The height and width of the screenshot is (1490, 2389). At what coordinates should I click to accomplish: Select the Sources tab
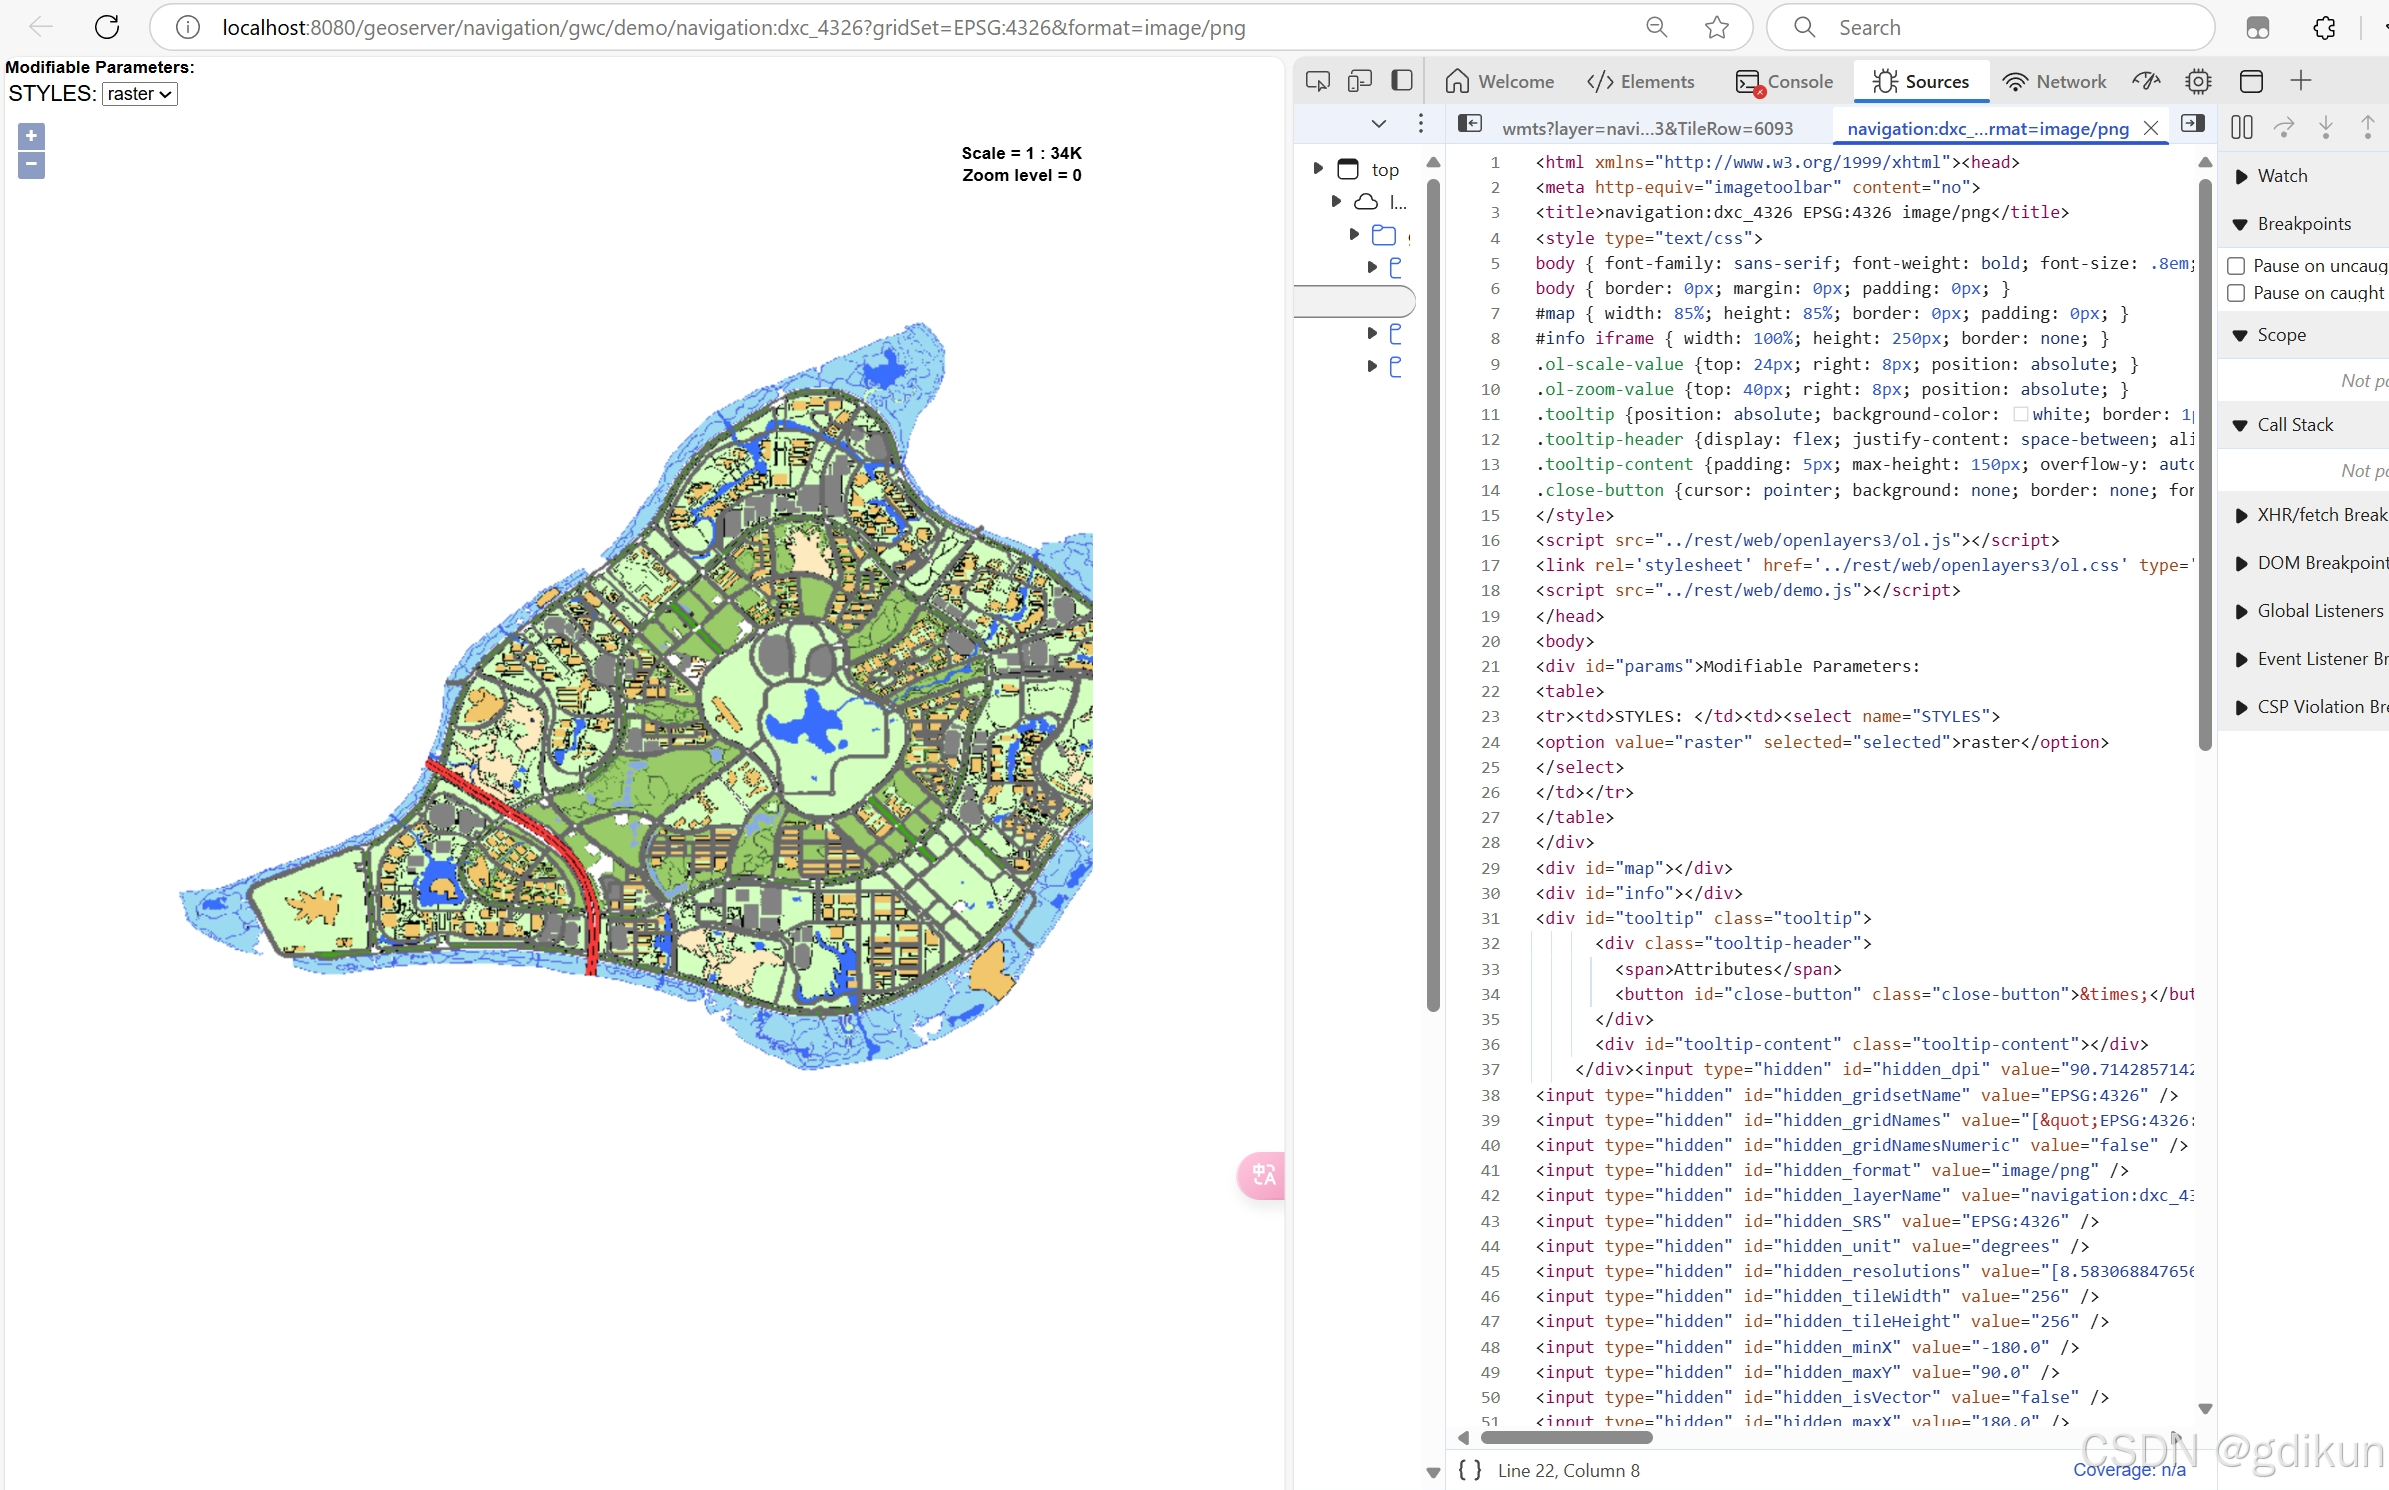(x=1920, y=81)
